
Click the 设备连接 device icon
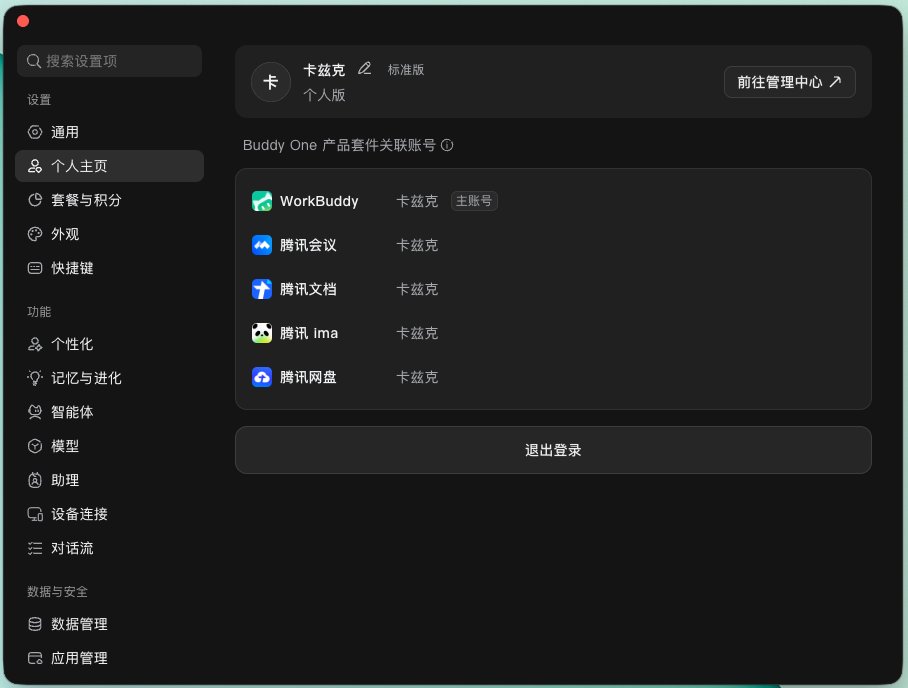click(35, 514)
